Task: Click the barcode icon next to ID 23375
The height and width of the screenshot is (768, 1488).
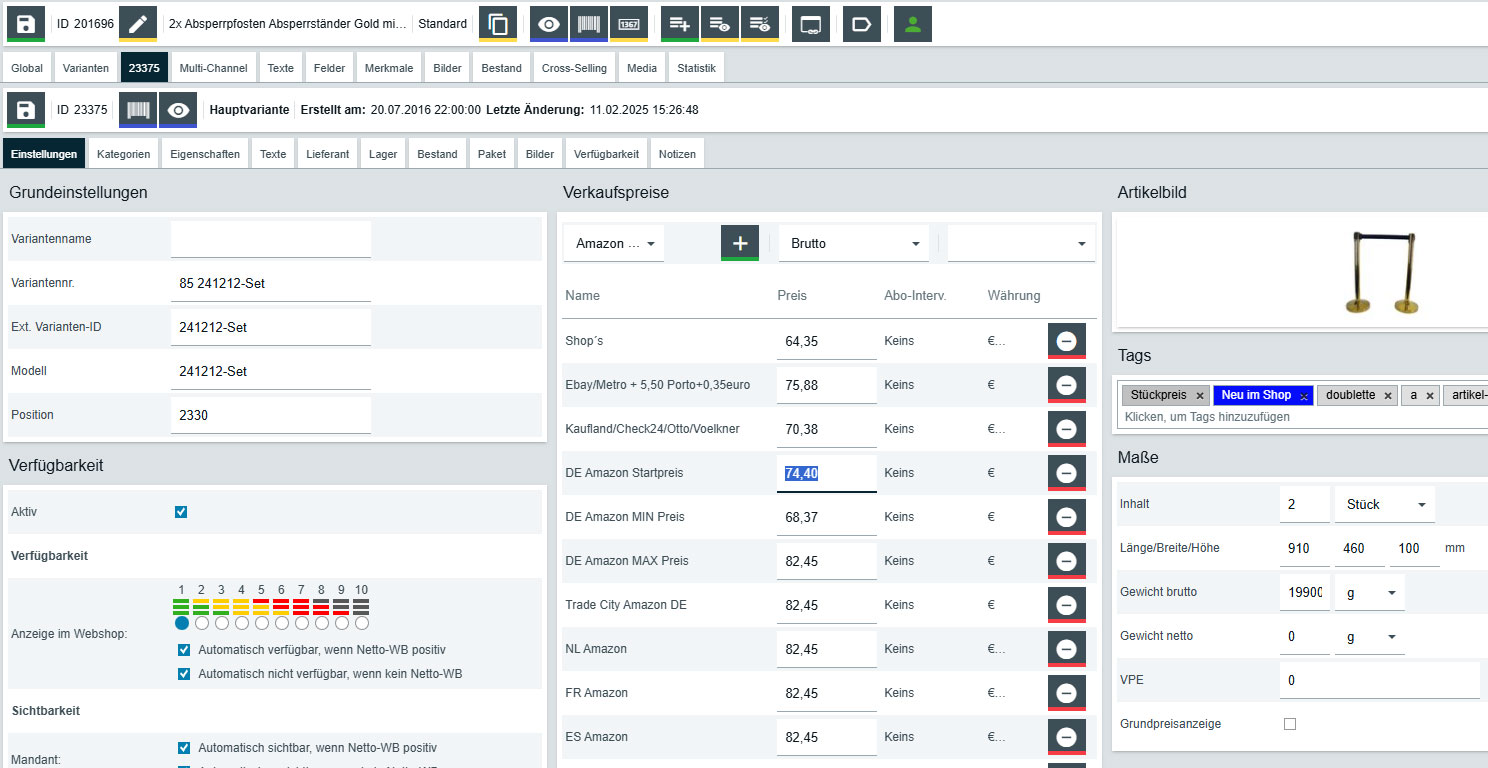Action: click(x=138, y=110)
